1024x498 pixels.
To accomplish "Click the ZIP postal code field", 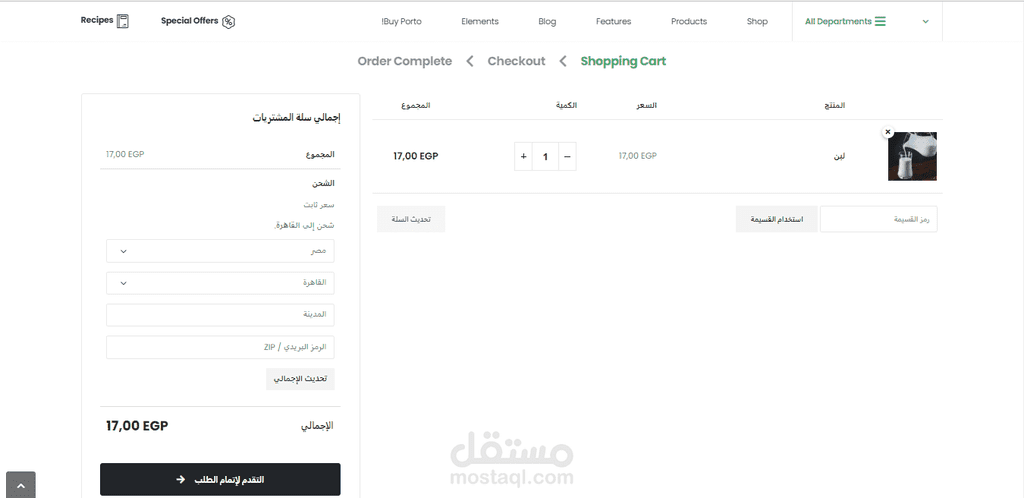I will click(x=220, y=347).
